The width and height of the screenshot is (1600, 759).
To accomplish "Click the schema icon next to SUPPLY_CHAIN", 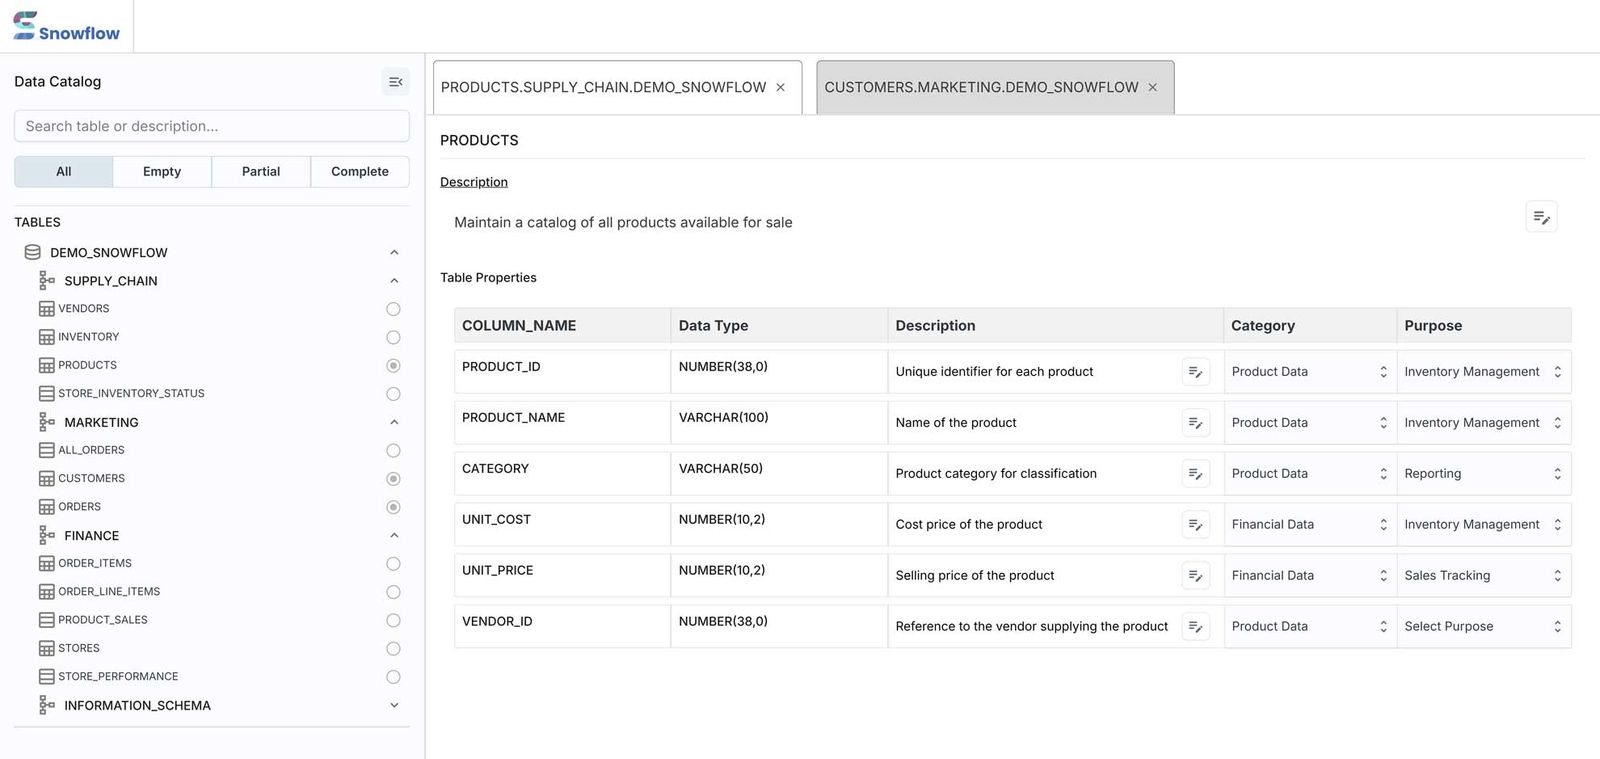I will coord(47,280).
